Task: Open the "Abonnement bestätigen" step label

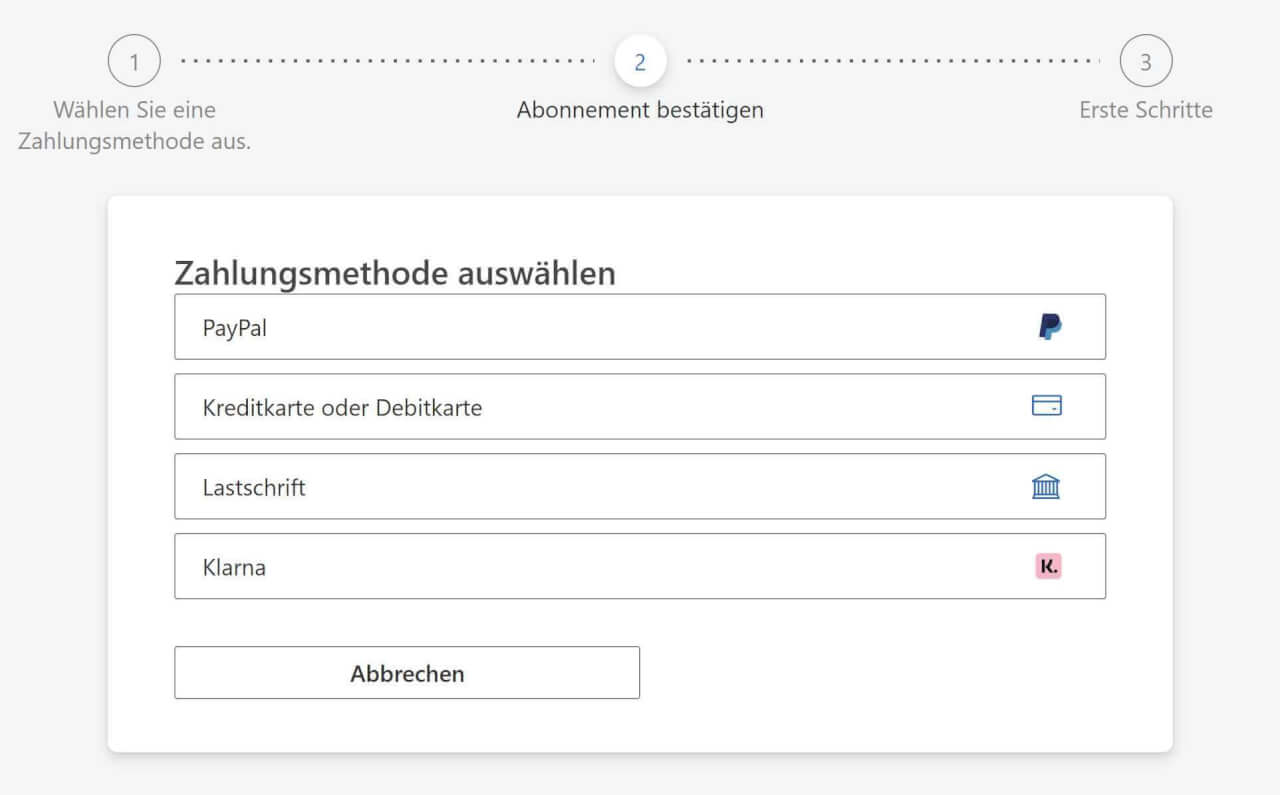Action: tap(640, 110)
